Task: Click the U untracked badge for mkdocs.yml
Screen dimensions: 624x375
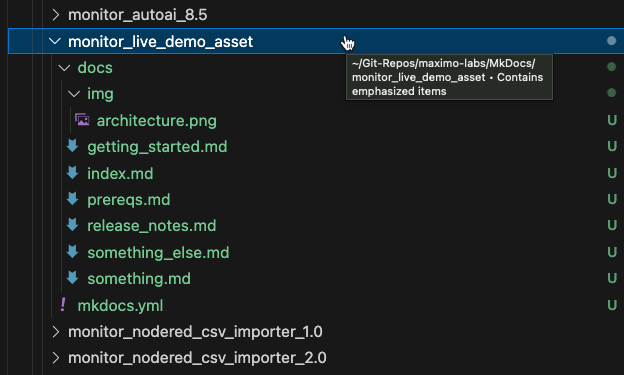Action: pos(612,305)
